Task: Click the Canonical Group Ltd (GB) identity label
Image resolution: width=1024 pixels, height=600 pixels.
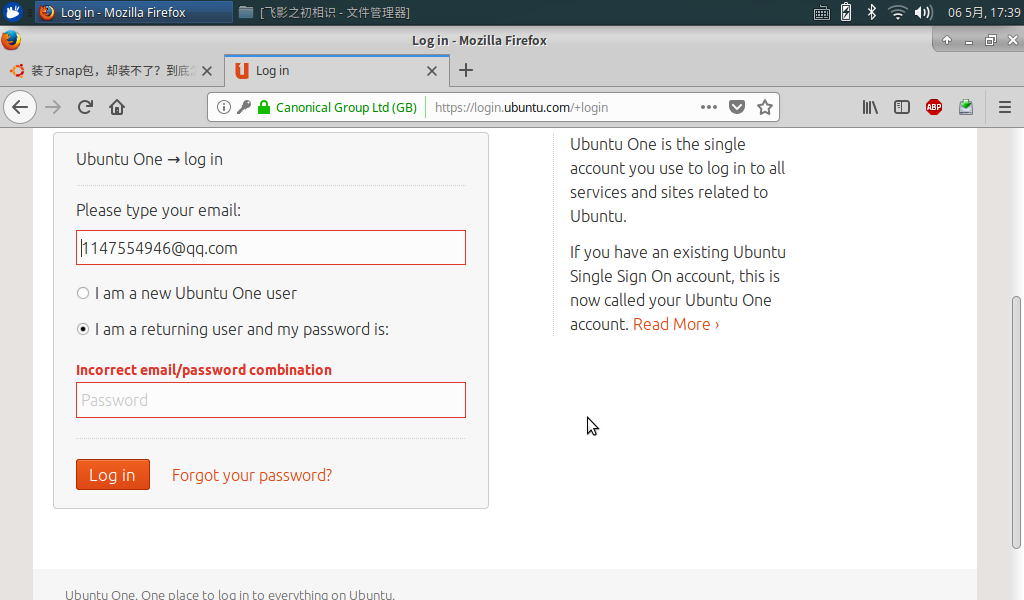Action: coord(346,107)
